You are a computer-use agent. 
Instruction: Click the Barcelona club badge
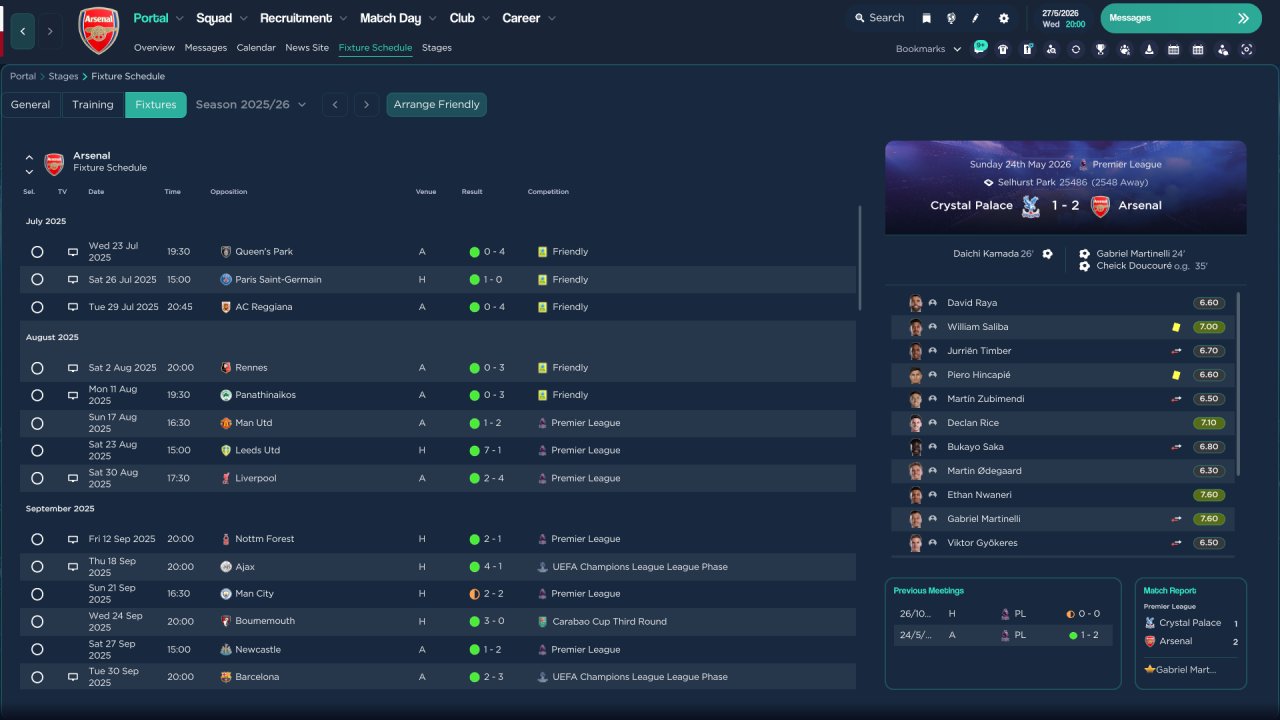pyautogui.click(x=226, y=677)
